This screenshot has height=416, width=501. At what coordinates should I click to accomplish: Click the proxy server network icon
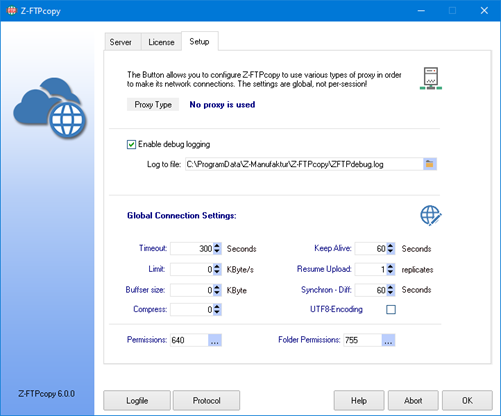pyautogui.click(x=431, y=78)
